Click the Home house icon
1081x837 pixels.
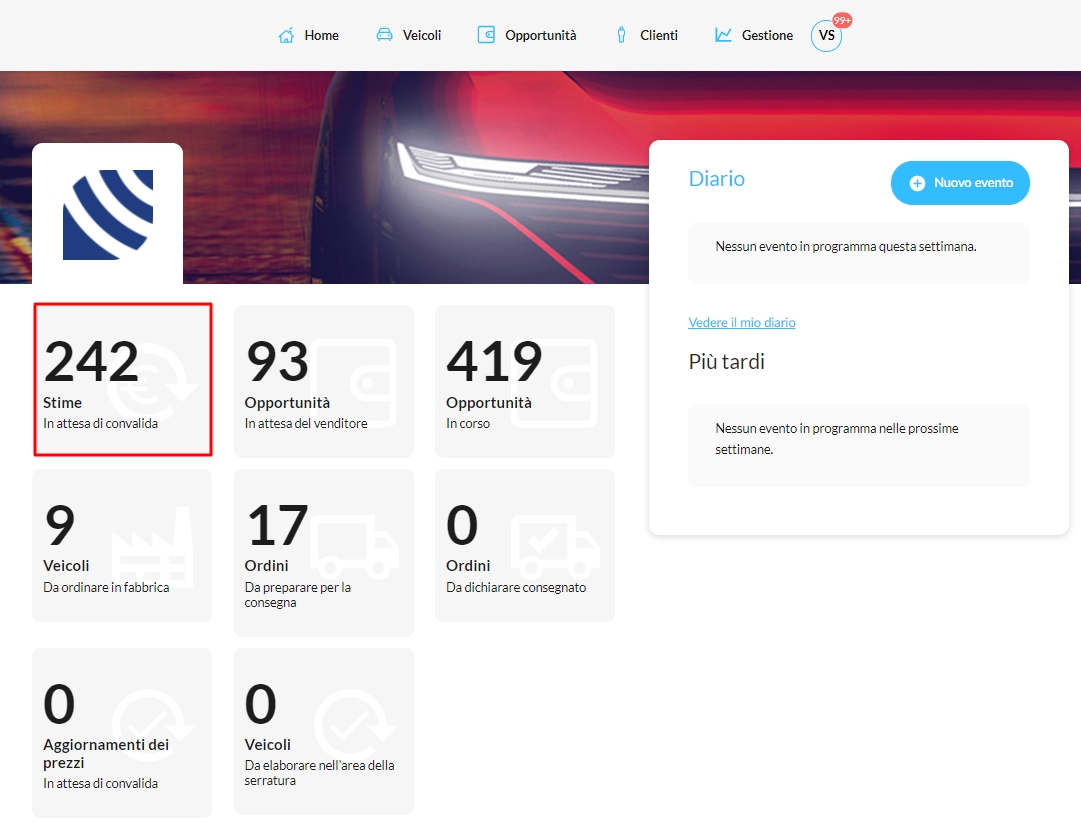pos(286,35)
